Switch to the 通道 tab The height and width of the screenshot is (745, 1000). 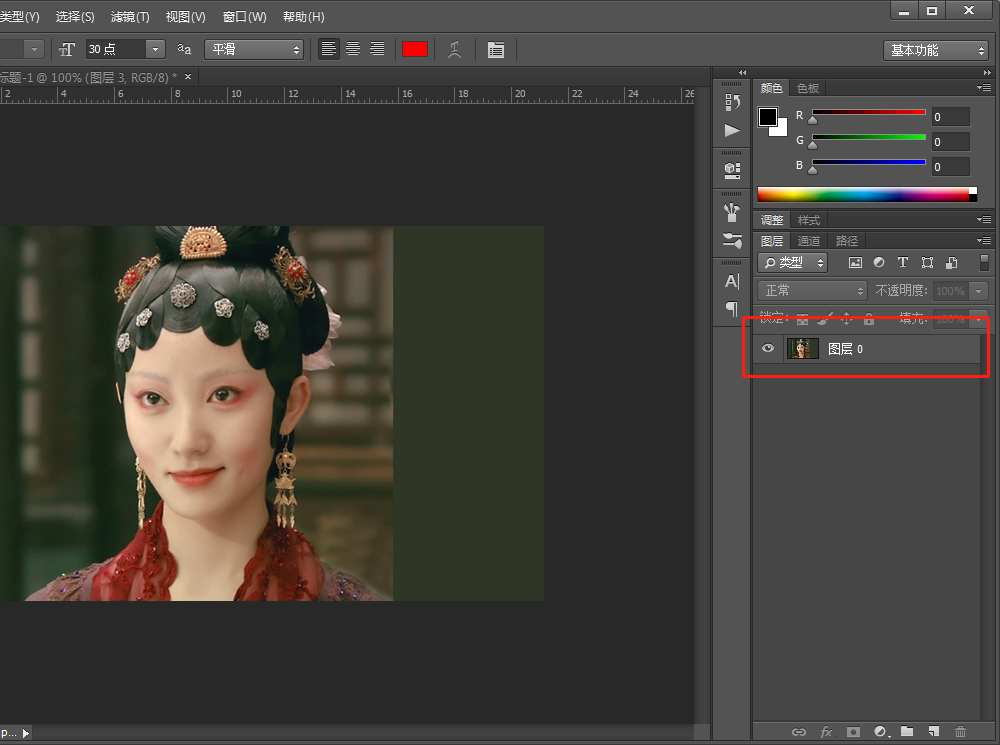[x=809, y=240]
